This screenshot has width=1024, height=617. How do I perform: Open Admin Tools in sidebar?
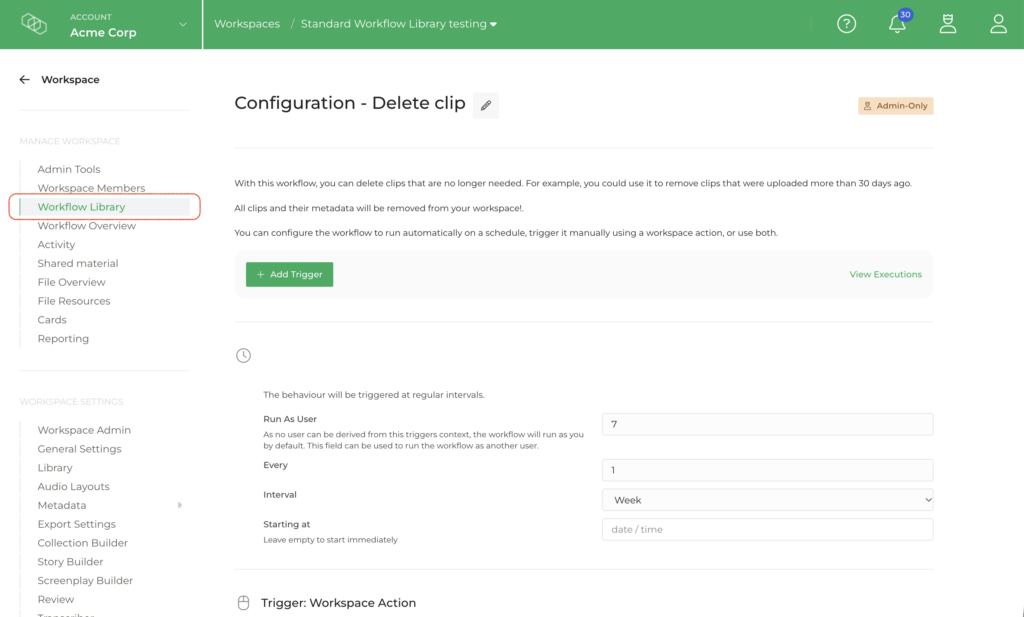click(69, 169)
